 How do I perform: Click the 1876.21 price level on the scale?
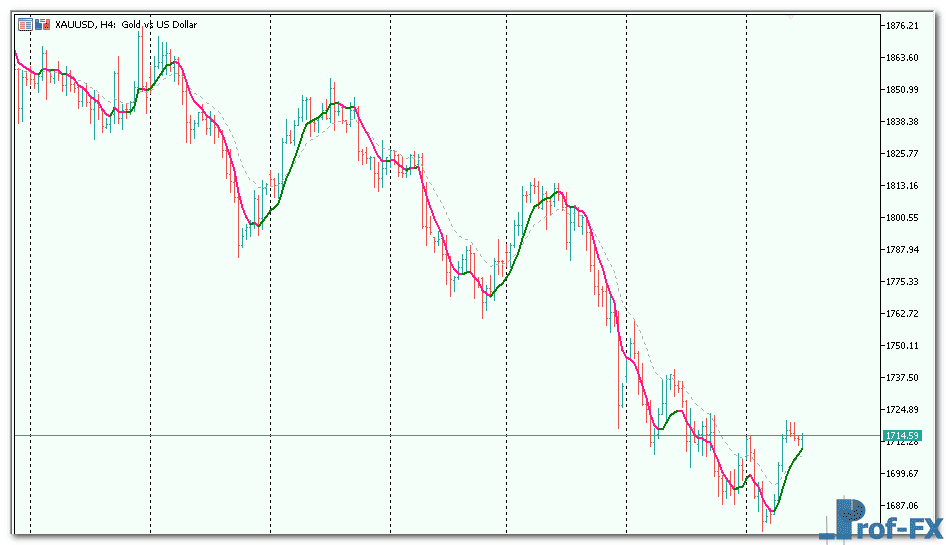pos(901,26)
